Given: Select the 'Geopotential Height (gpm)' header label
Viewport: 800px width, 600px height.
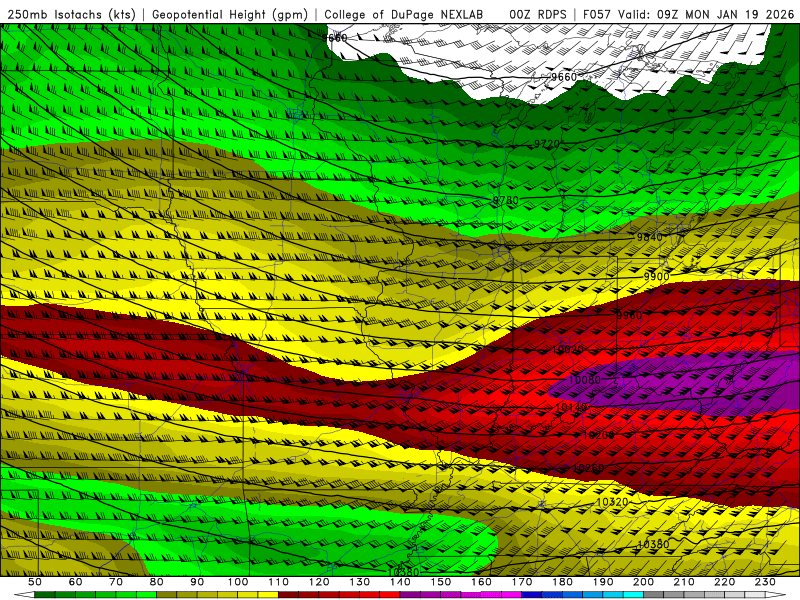Looking at the screenshot, I should (x=230, y=15).
